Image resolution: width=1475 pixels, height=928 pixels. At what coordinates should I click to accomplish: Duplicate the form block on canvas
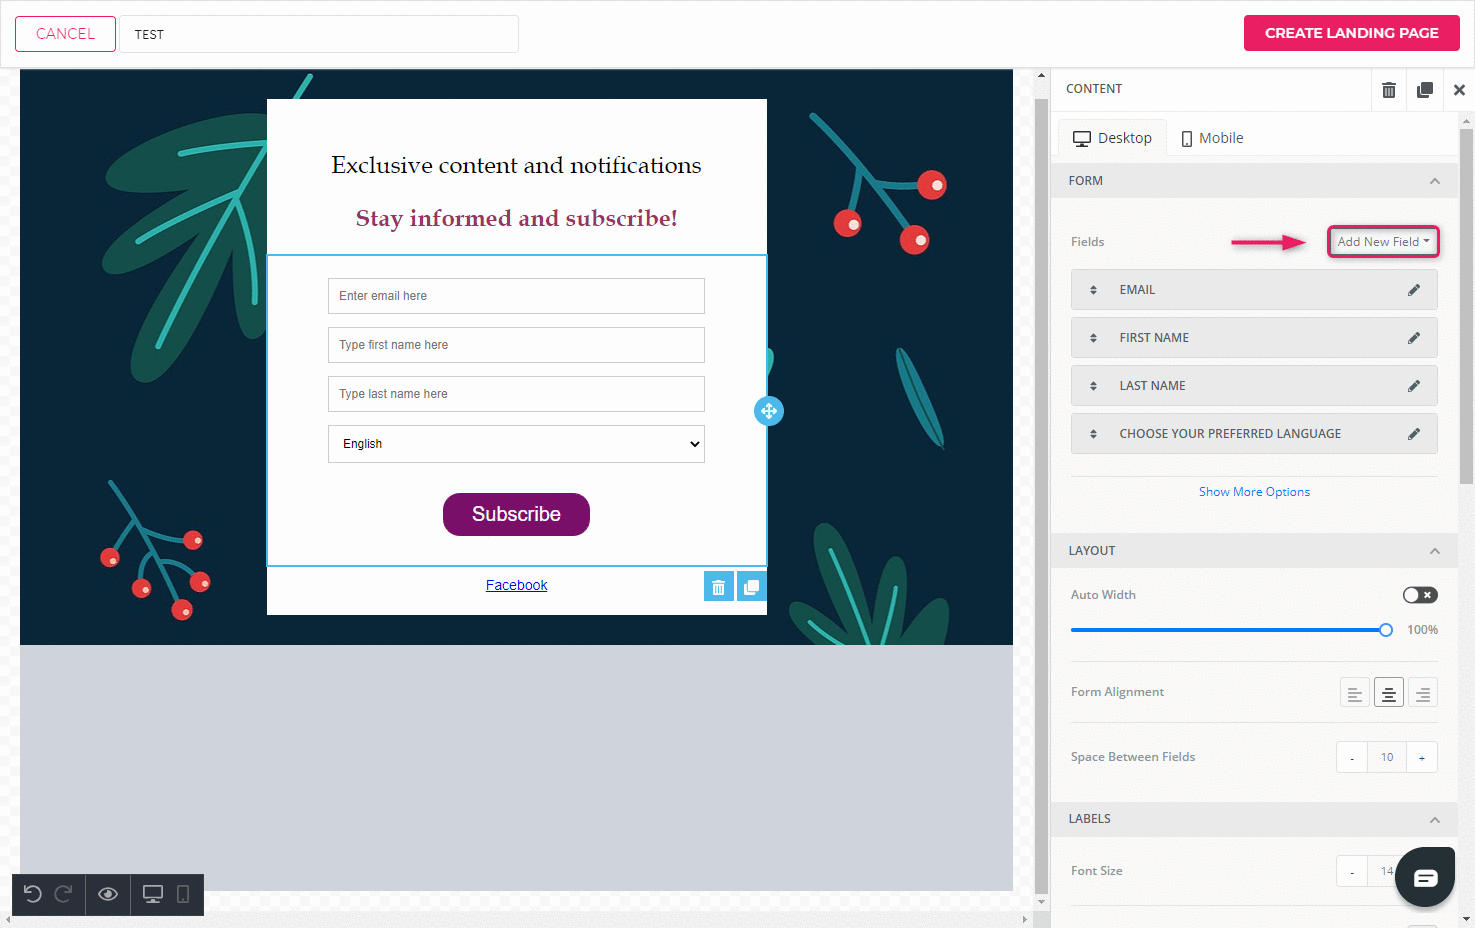click(x=752, y=586)
